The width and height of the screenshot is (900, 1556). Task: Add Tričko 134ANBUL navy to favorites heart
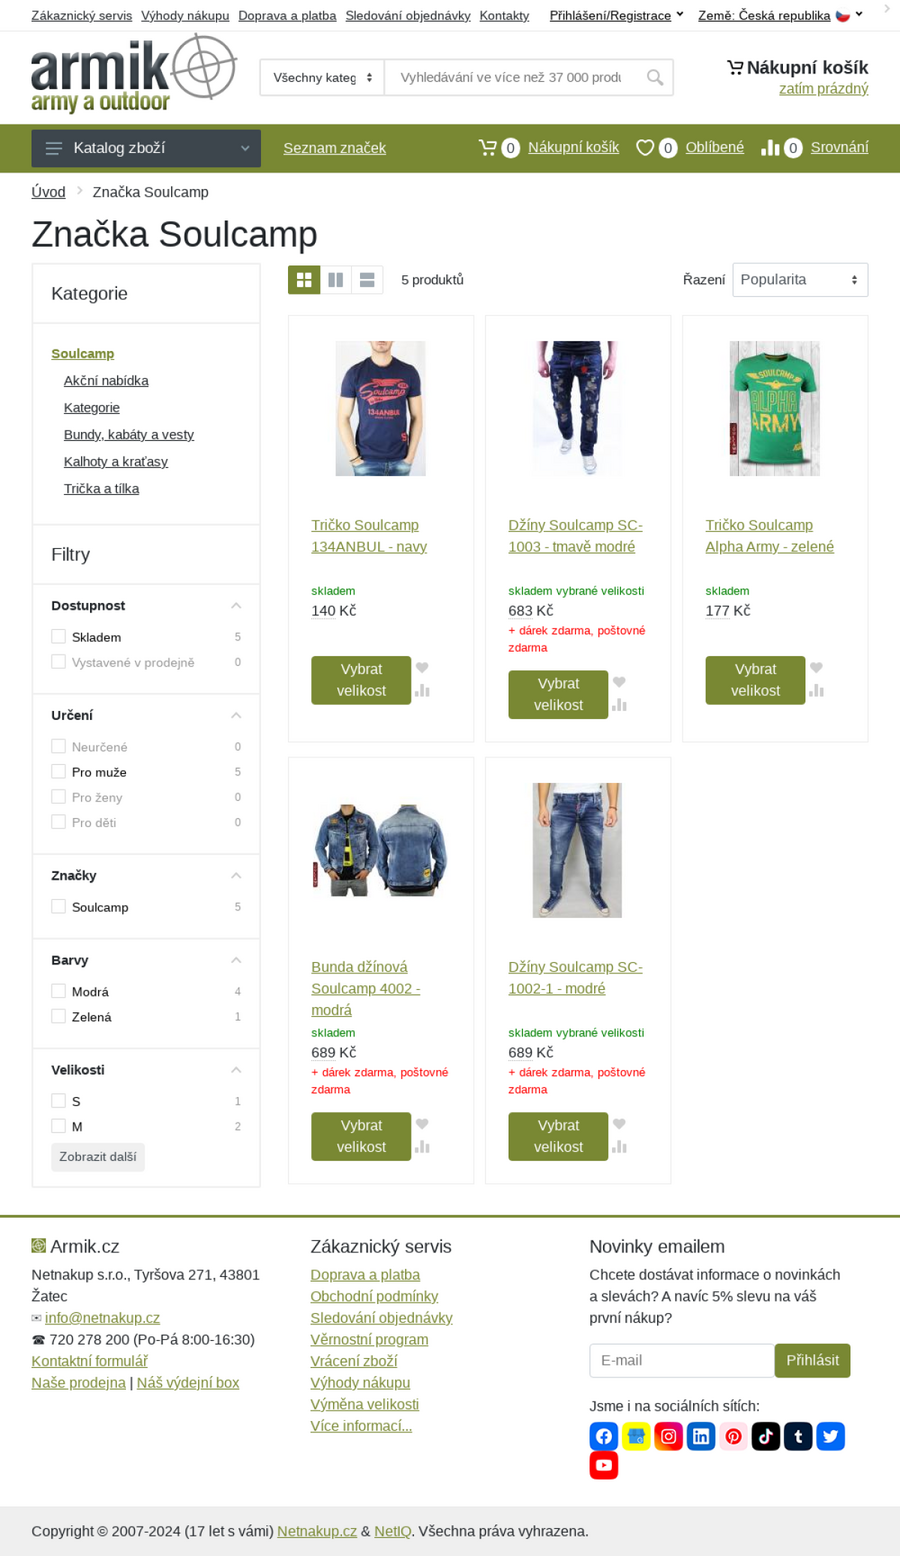click(422, 668)
